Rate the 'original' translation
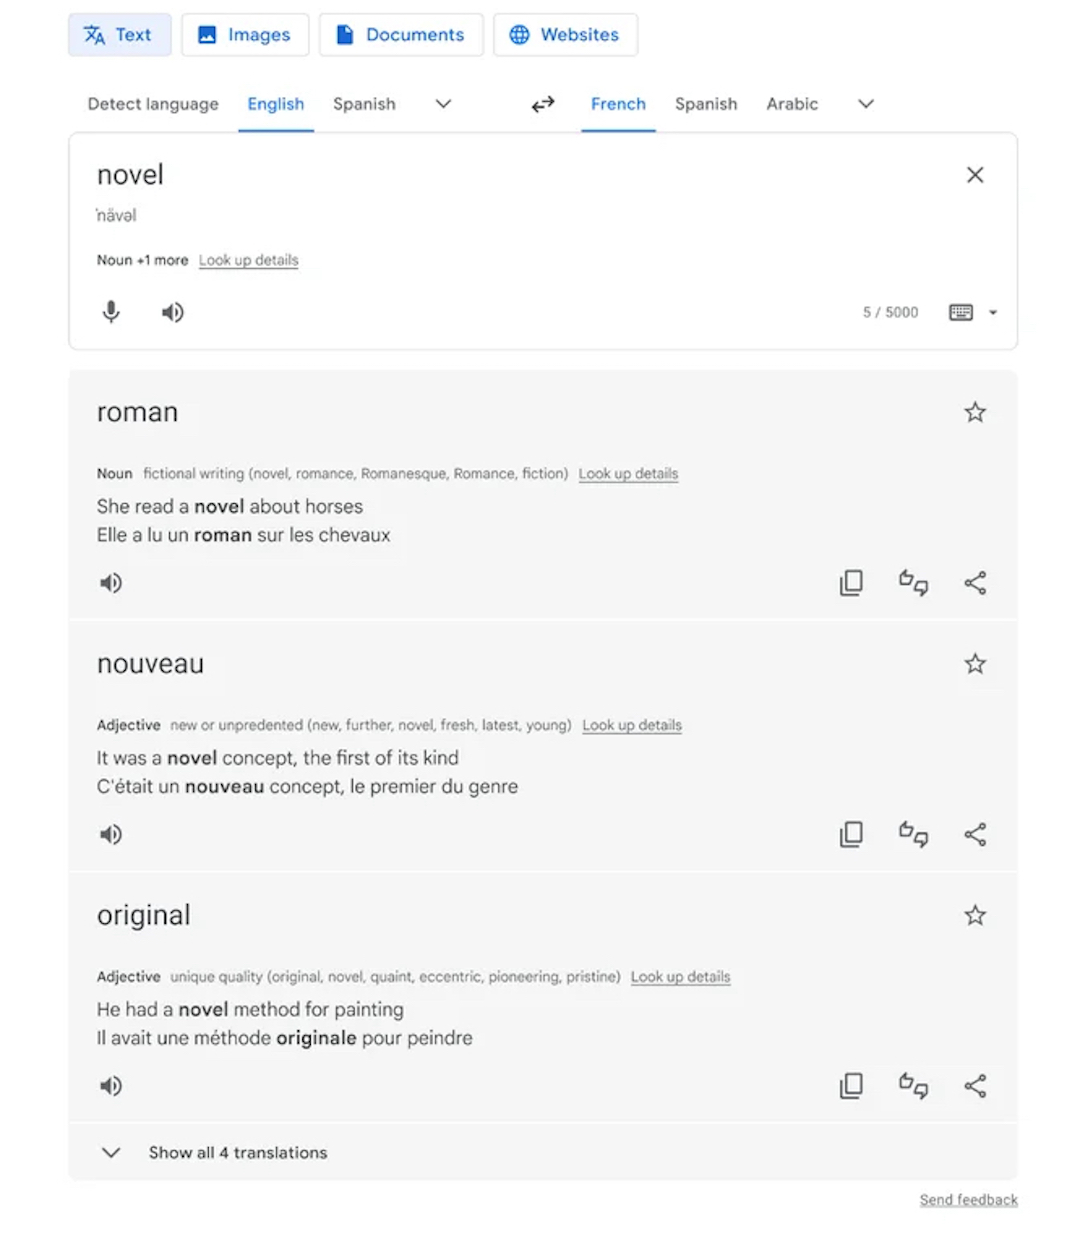The image size is (1080, 1234). 913,1085
